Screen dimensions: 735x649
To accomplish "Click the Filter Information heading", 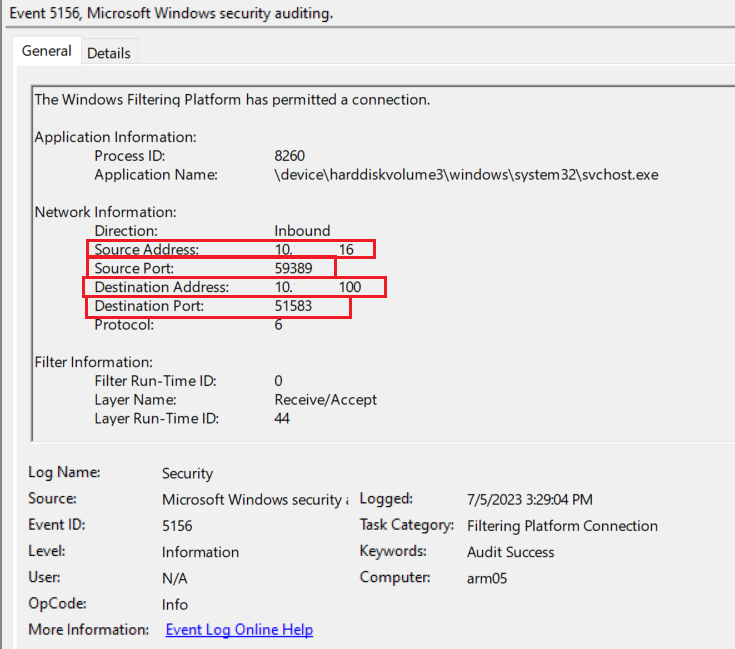I will click(x=94, y=362).
